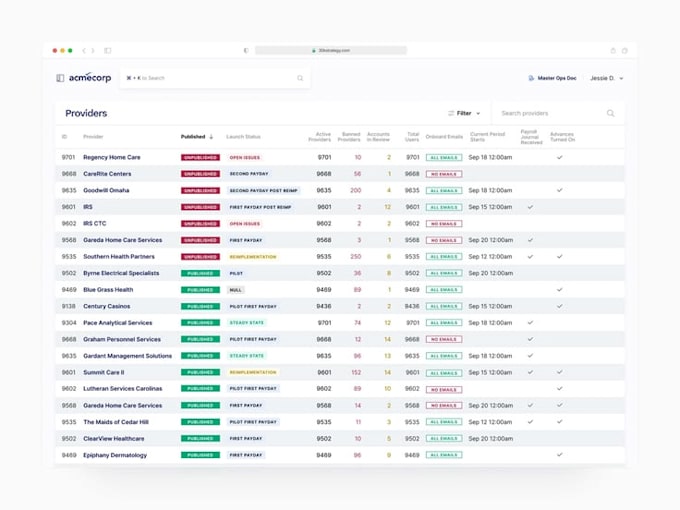
Task: Click the privacy shield icon beside address bar
Action: pos(246,51)
